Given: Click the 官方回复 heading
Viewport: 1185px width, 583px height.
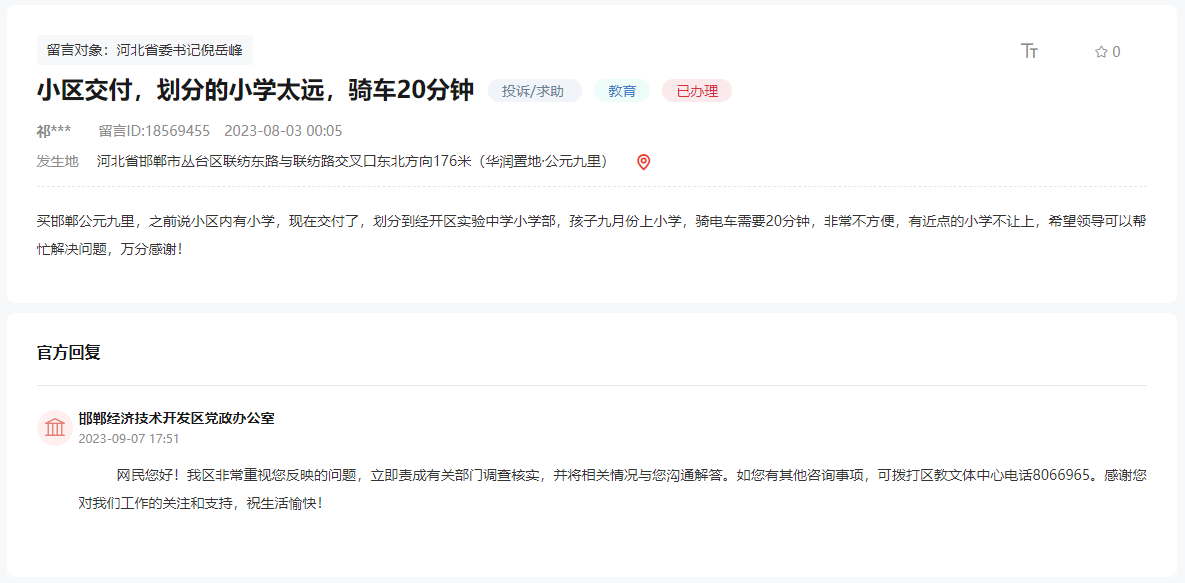Looking at the screenshot, I should [x=69, y=352].
